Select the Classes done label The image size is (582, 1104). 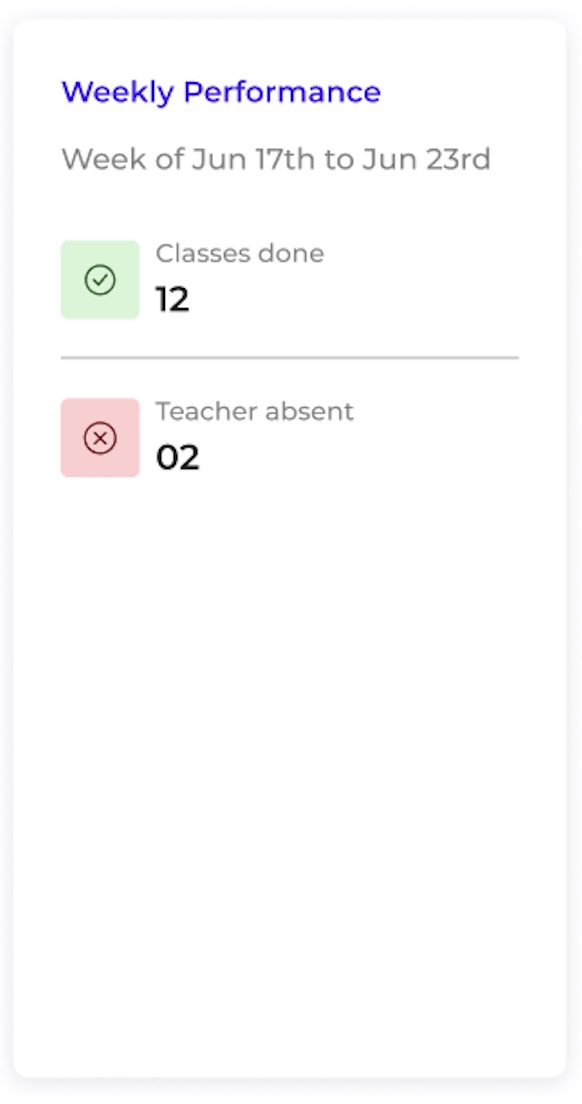tap(240, 253)
